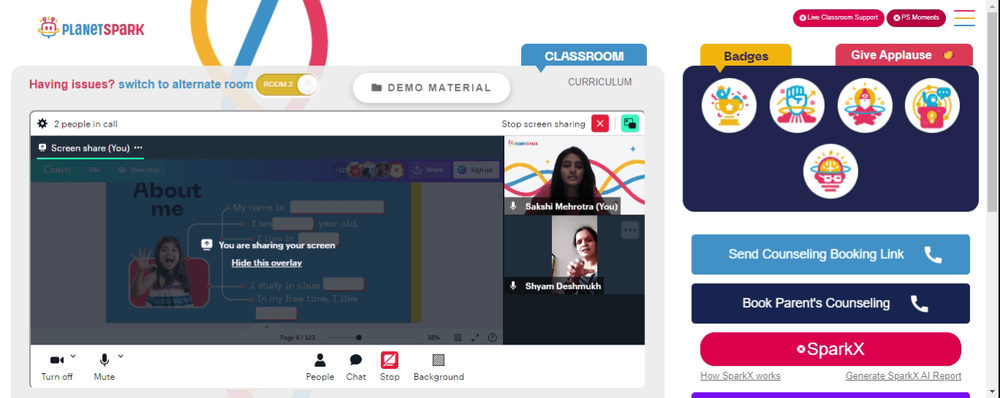The image size is (1000, 398).
Task: Award the meditating guru badge
Action: 864,105
